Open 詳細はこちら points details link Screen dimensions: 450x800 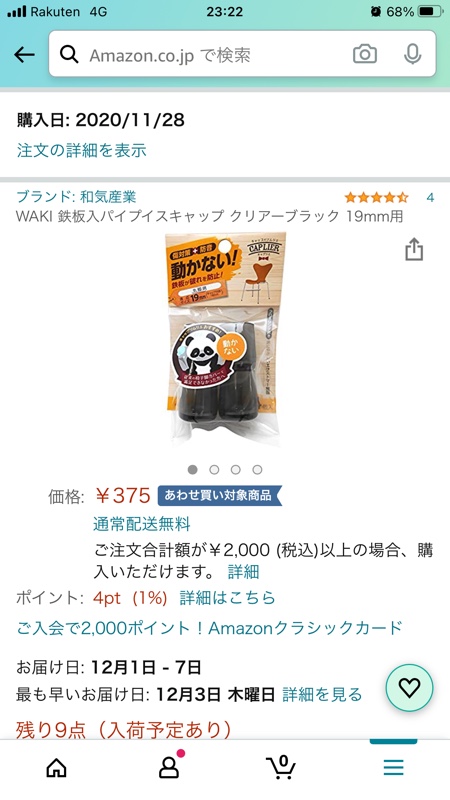pos(227,598)
